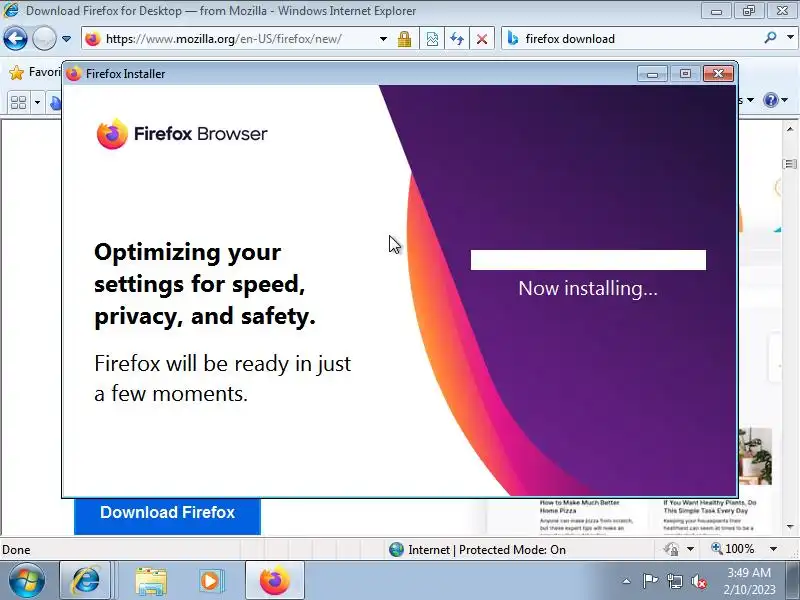View the security lock report icon
Screen dimensions: 800x600
click(x=405, y=39)
